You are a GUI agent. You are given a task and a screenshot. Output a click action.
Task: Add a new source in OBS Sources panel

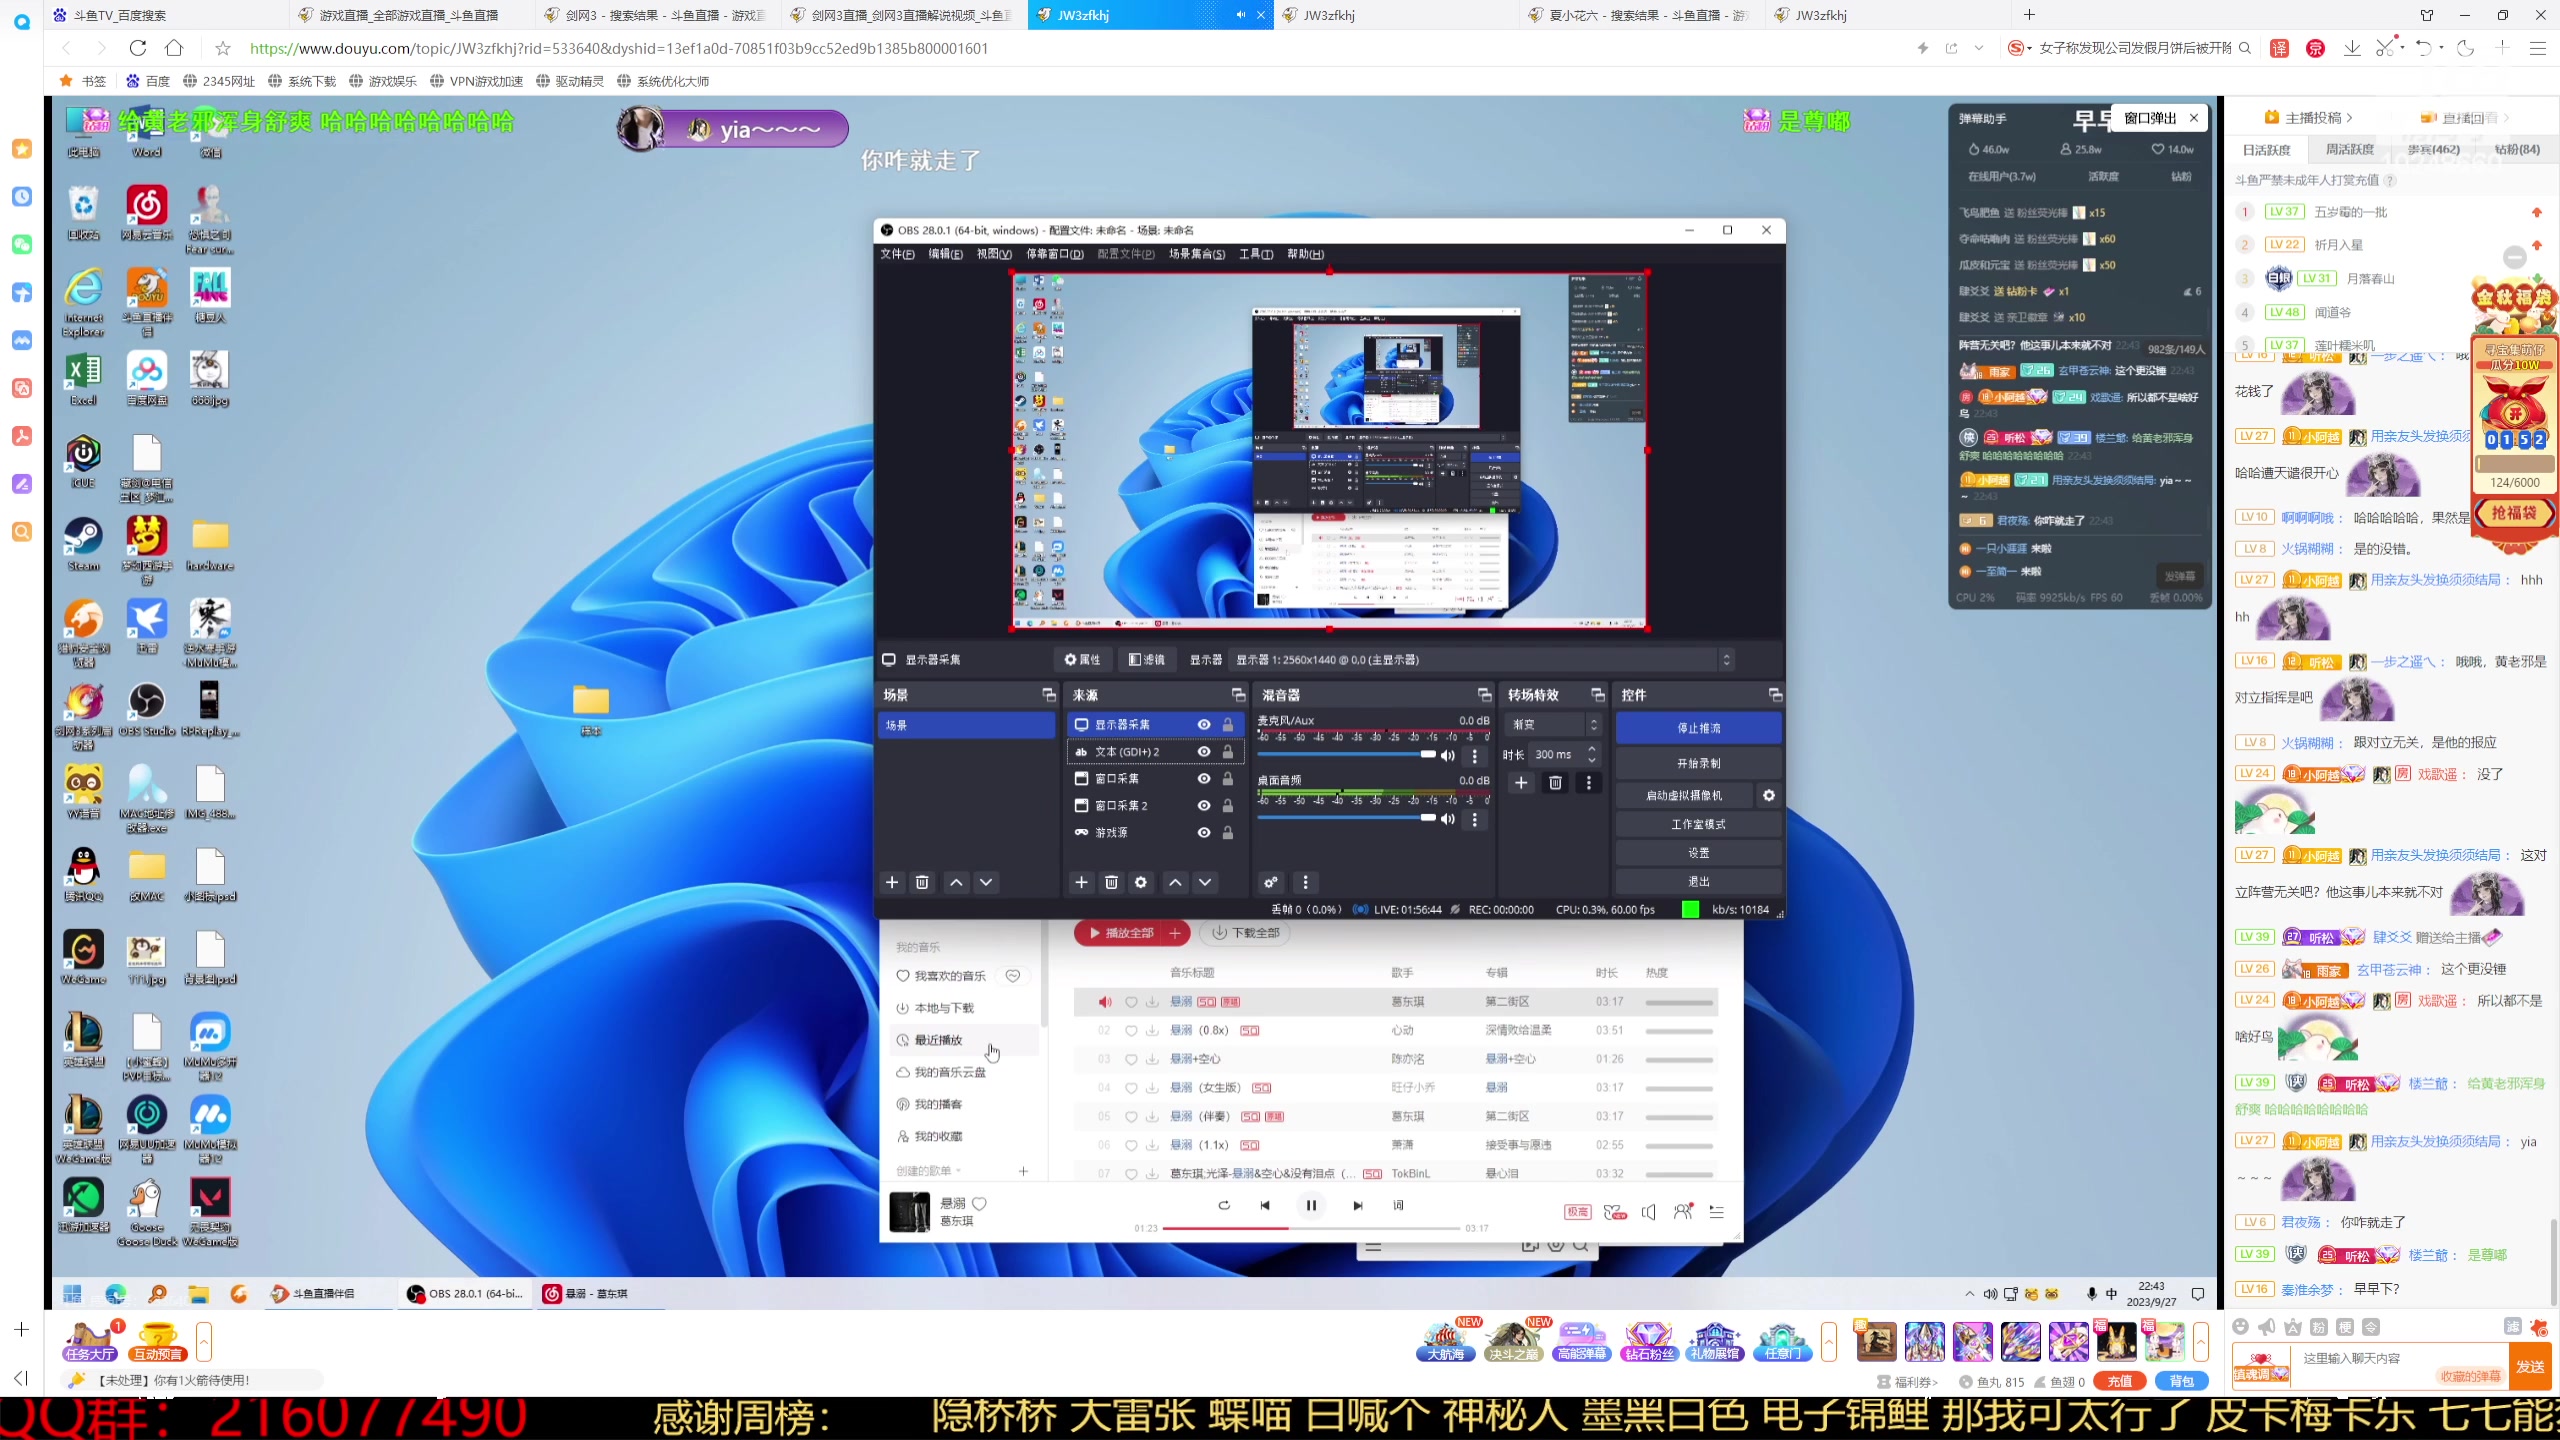(x=1081, y=882)
